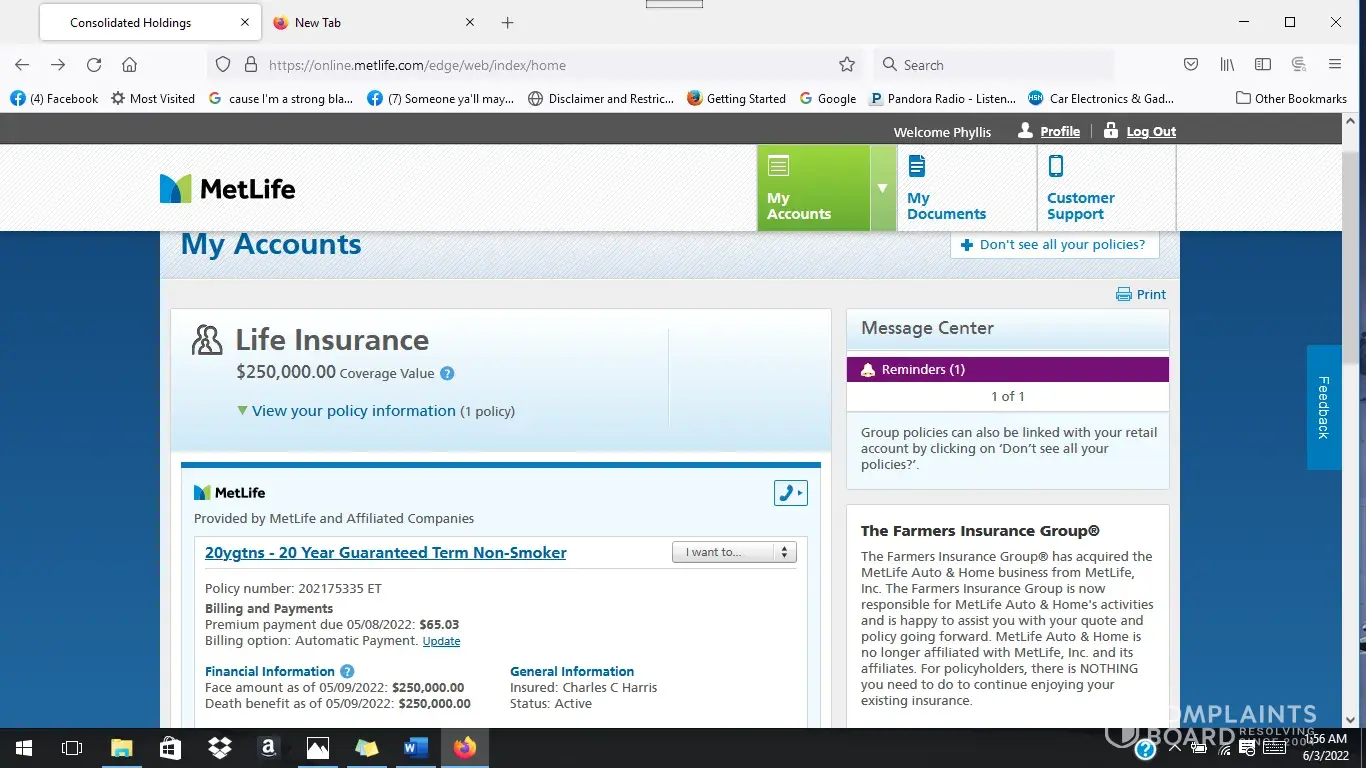Click Coverage Value help question icon

447,374
